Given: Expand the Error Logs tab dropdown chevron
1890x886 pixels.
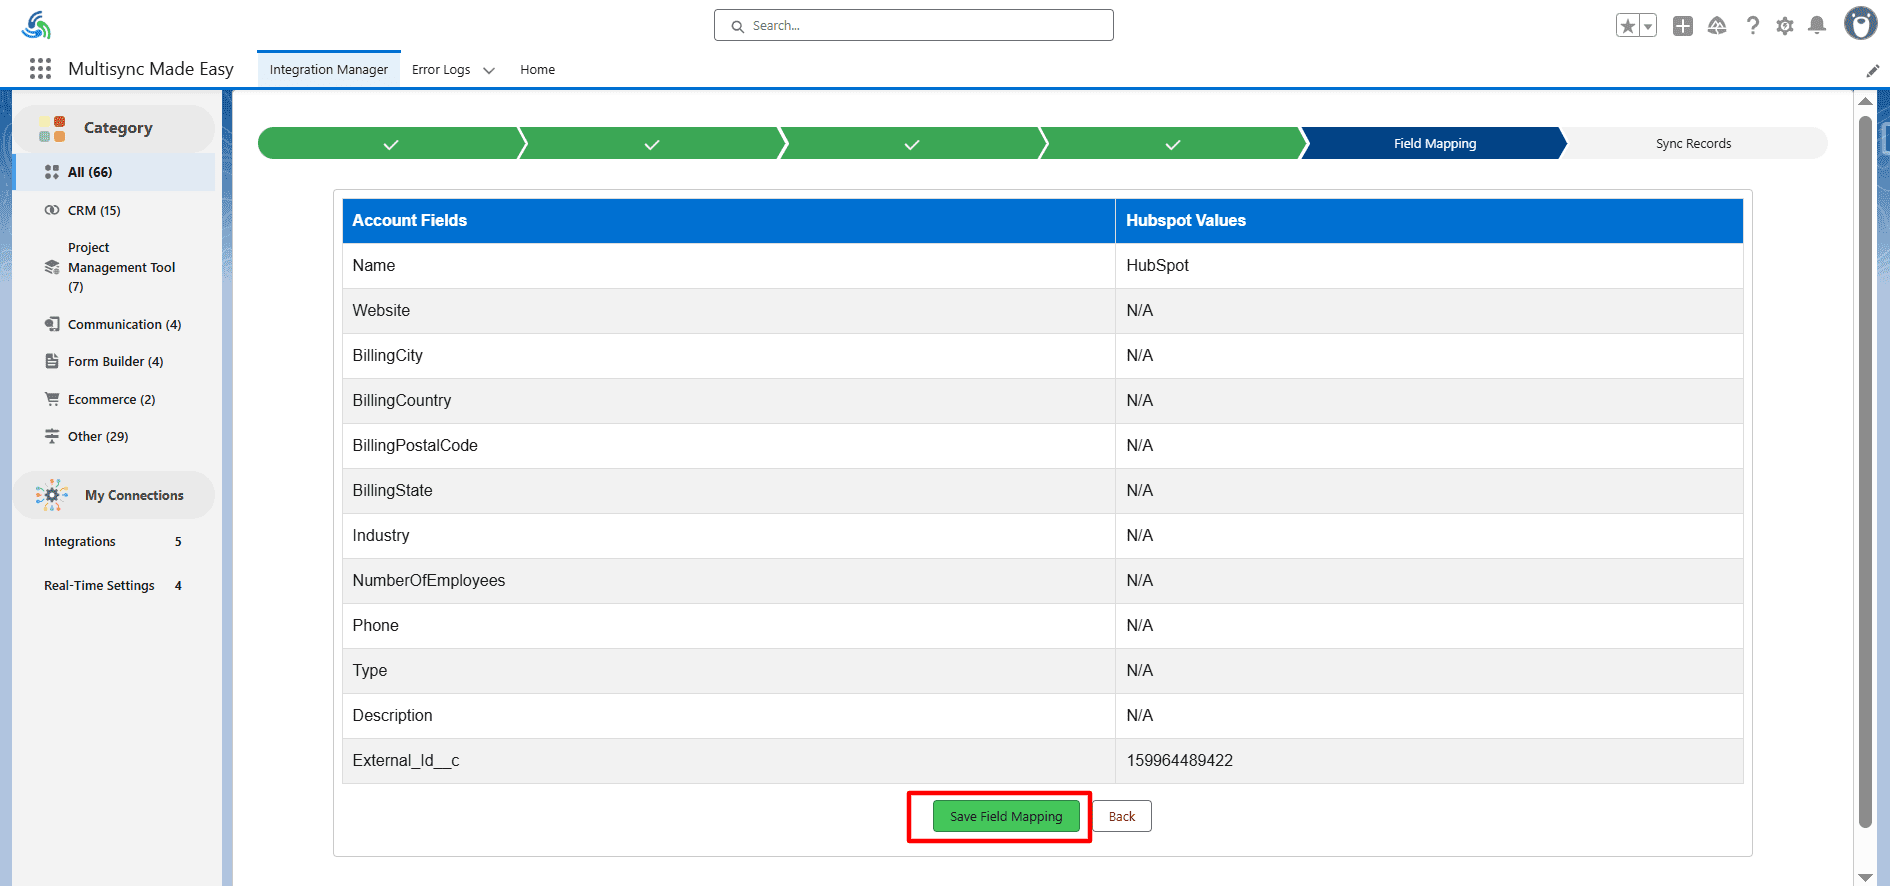Looking at the screenshot, I should 489,70.
